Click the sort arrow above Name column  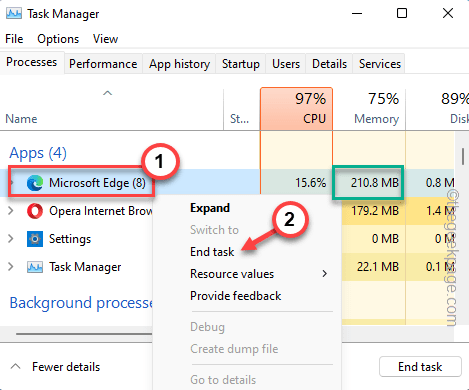[x=107, y=93]
